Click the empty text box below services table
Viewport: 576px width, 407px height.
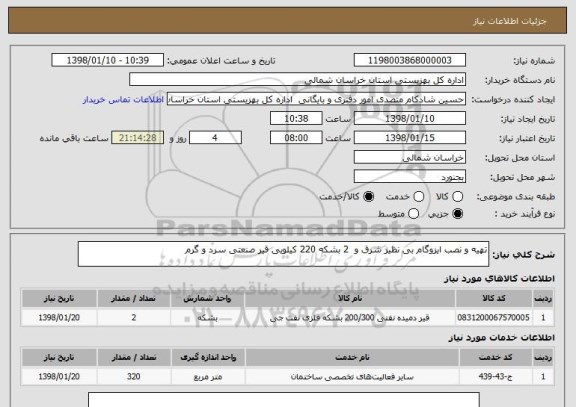[284, 400]
